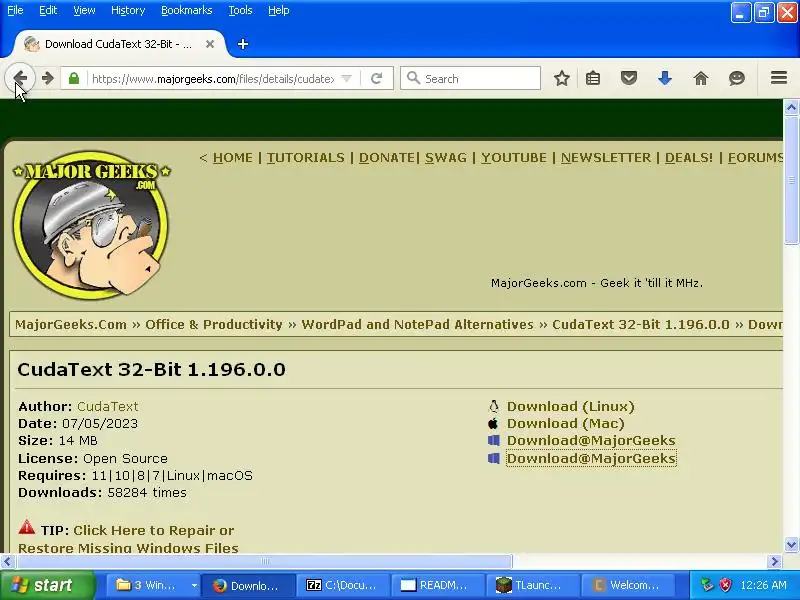800x600 pixels.
Task: Open the DEALS! link
Action: [x=689, y=158]
